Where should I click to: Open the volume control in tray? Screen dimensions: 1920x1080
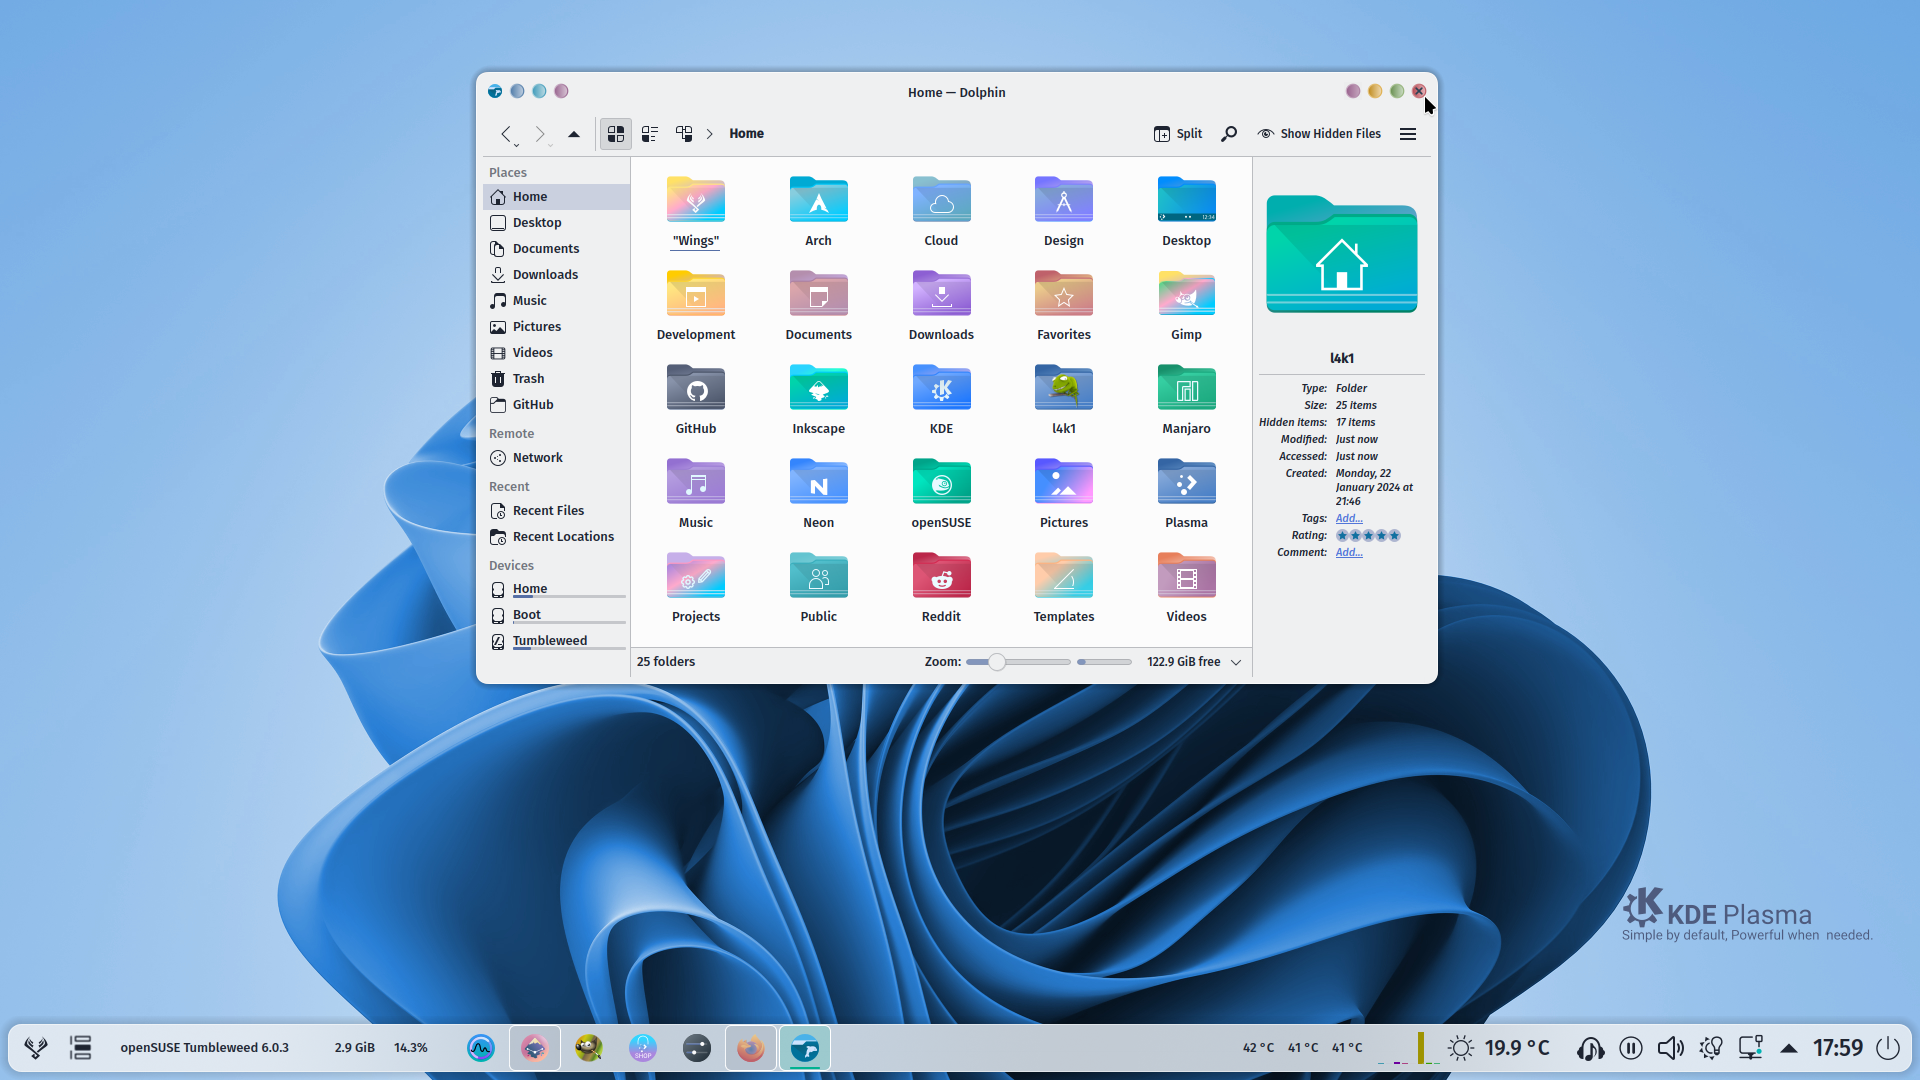pyautogui.click(x=1670, y=1048)
